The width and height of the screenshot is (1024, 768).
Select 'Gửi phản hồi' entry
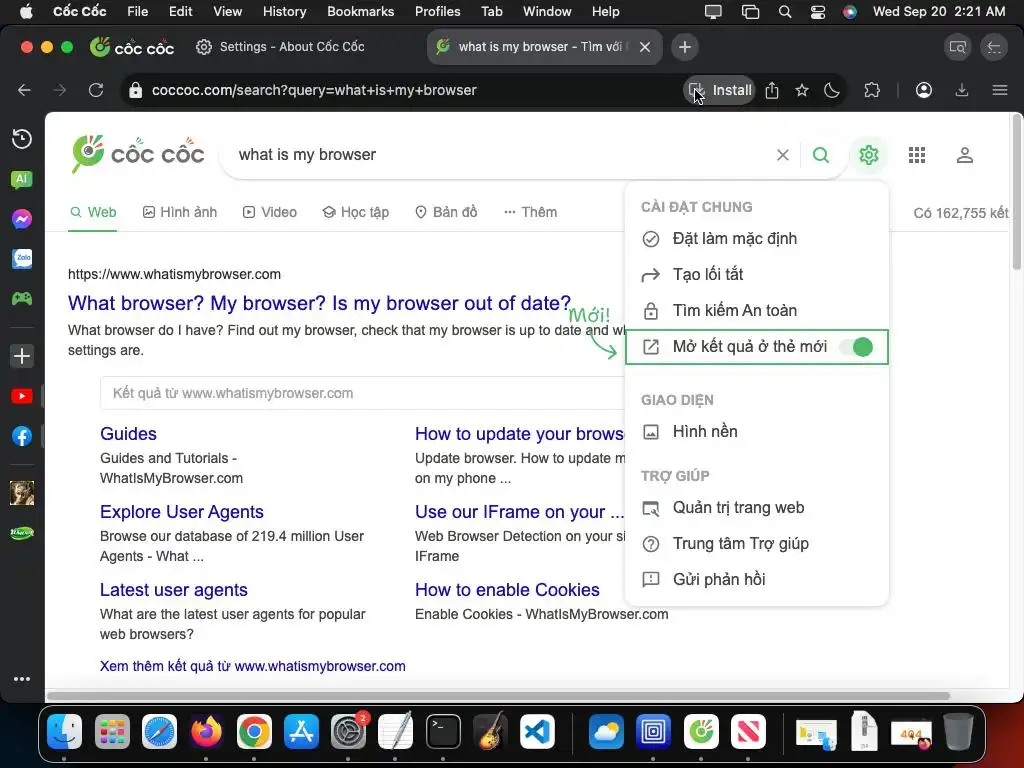(756, 580)
